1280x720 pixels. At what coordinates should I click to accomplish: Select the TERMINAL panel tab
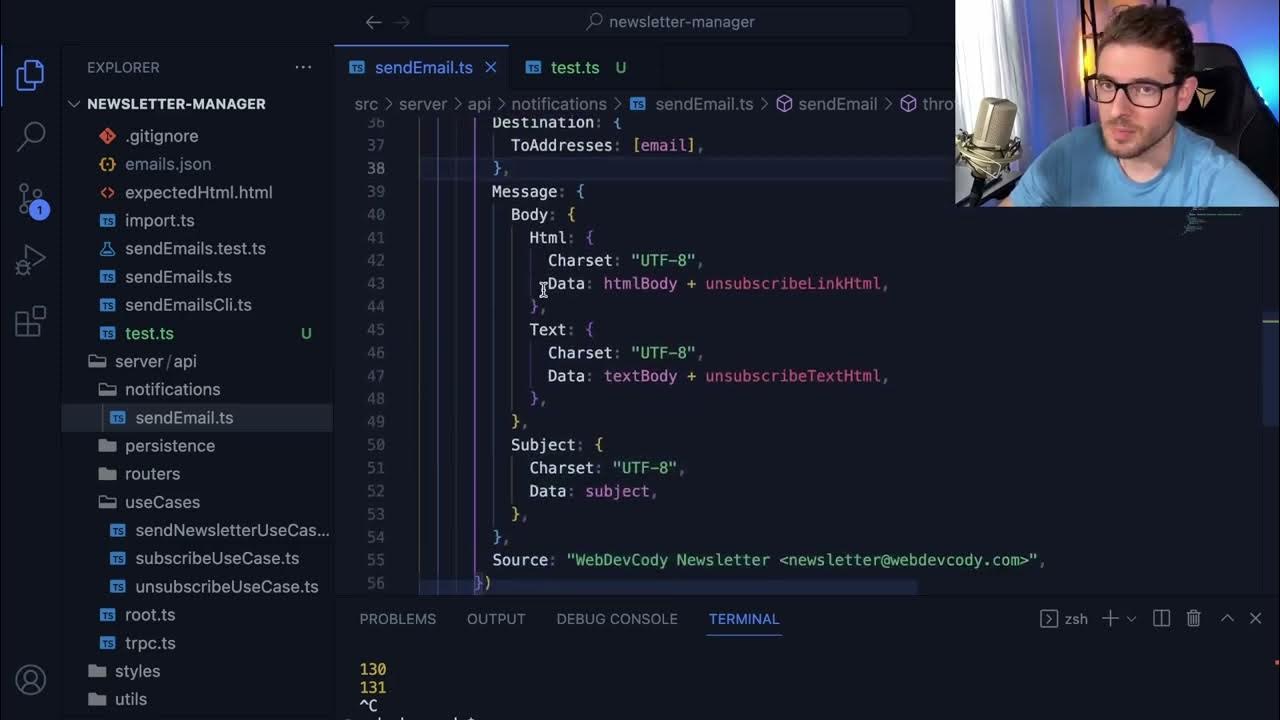click(x=744, y=619)
